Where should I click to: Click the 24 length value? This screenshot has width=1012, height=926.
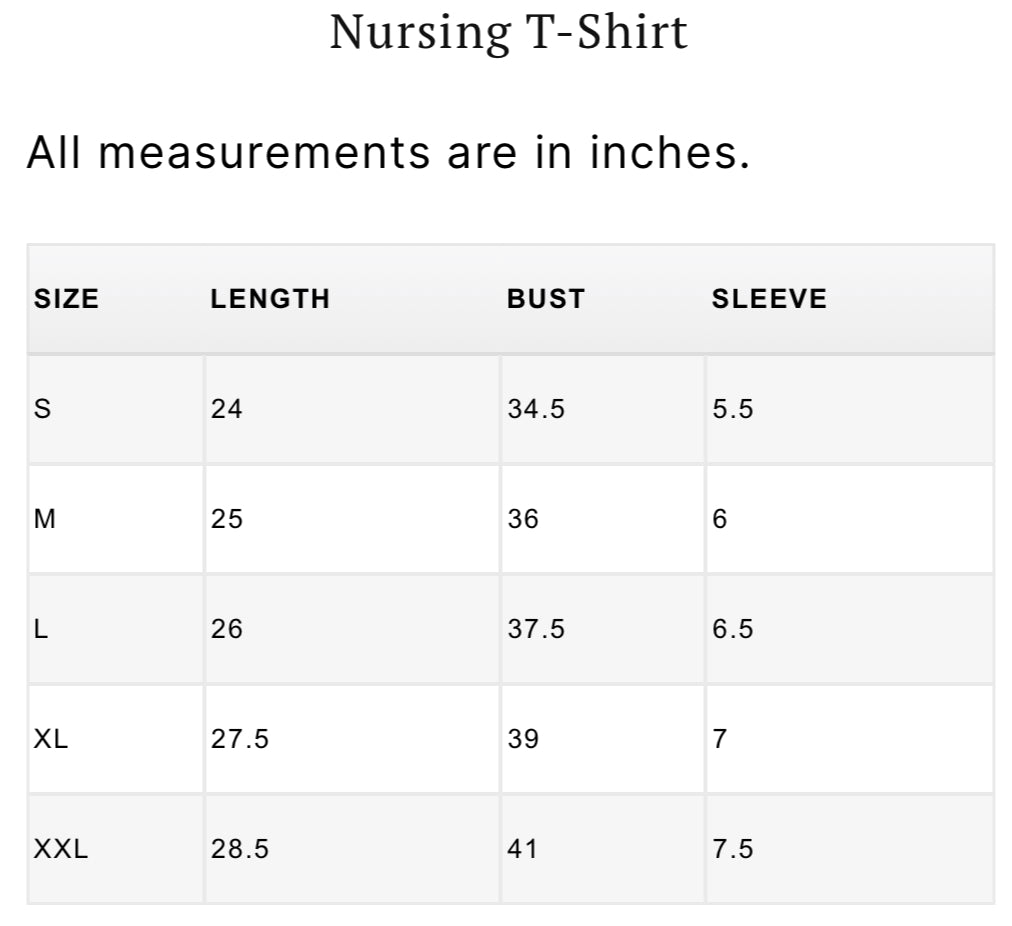pyautogui.click(x=227, y=409)
